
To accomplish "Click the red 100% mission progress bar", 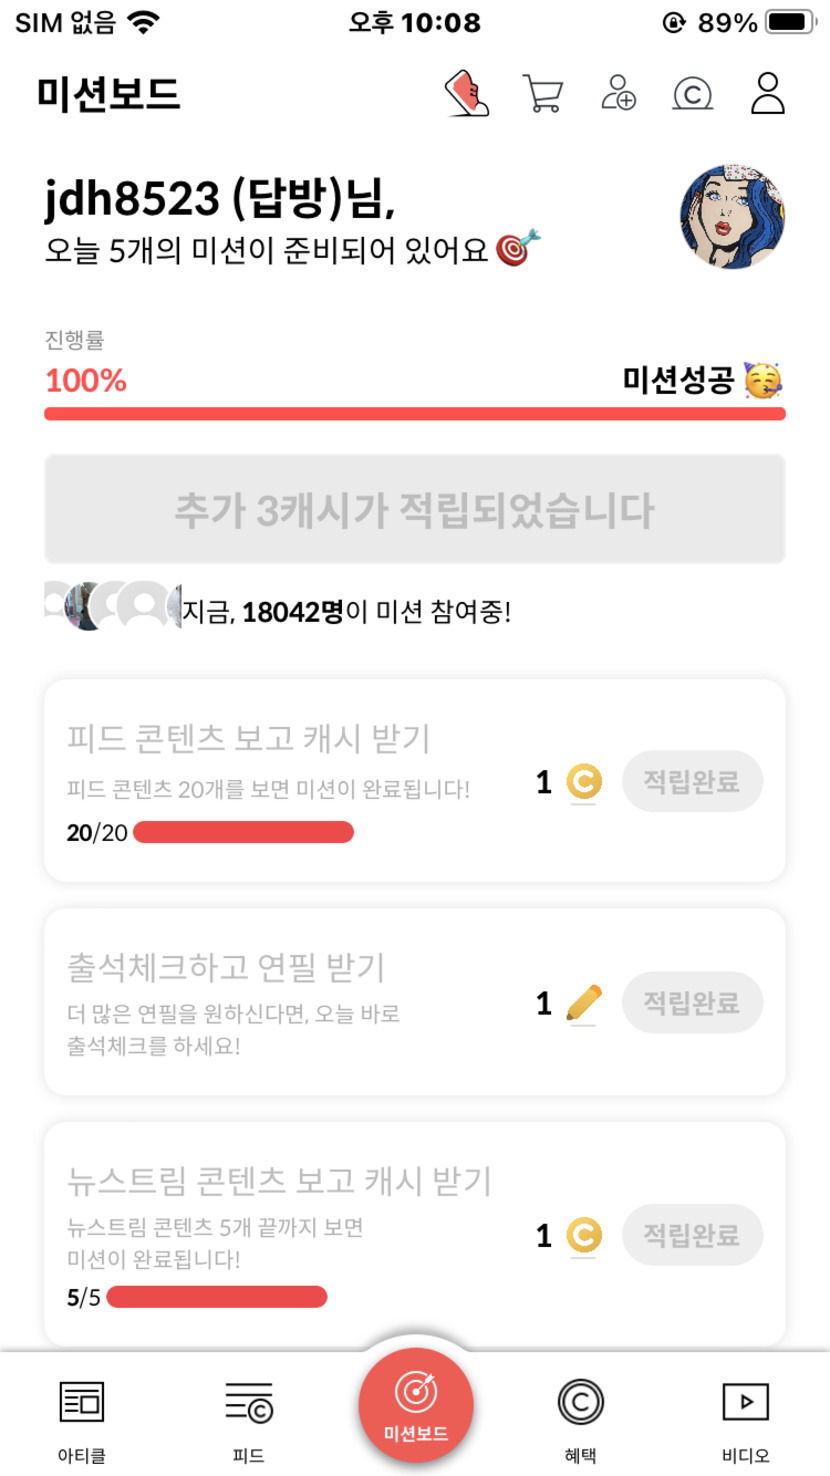I will [x=415, y=414].
